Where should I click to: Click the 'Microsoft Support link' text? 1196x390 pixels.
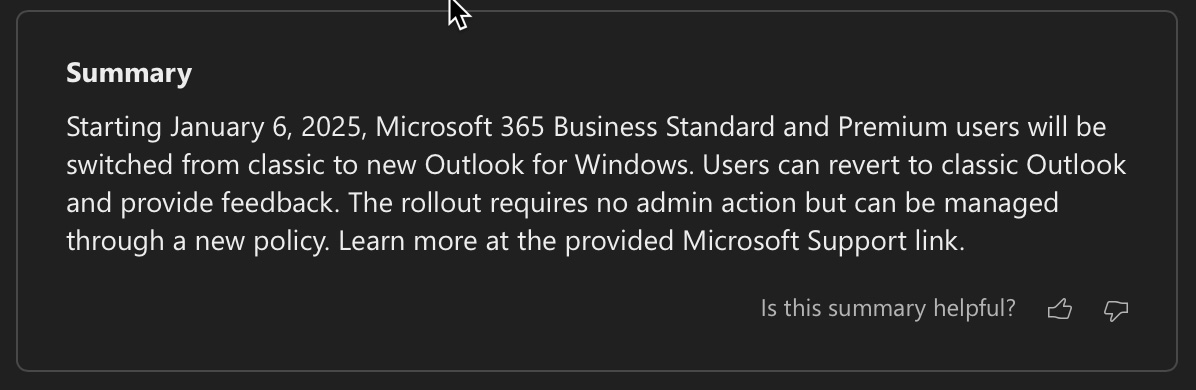[x=821, y=241]
